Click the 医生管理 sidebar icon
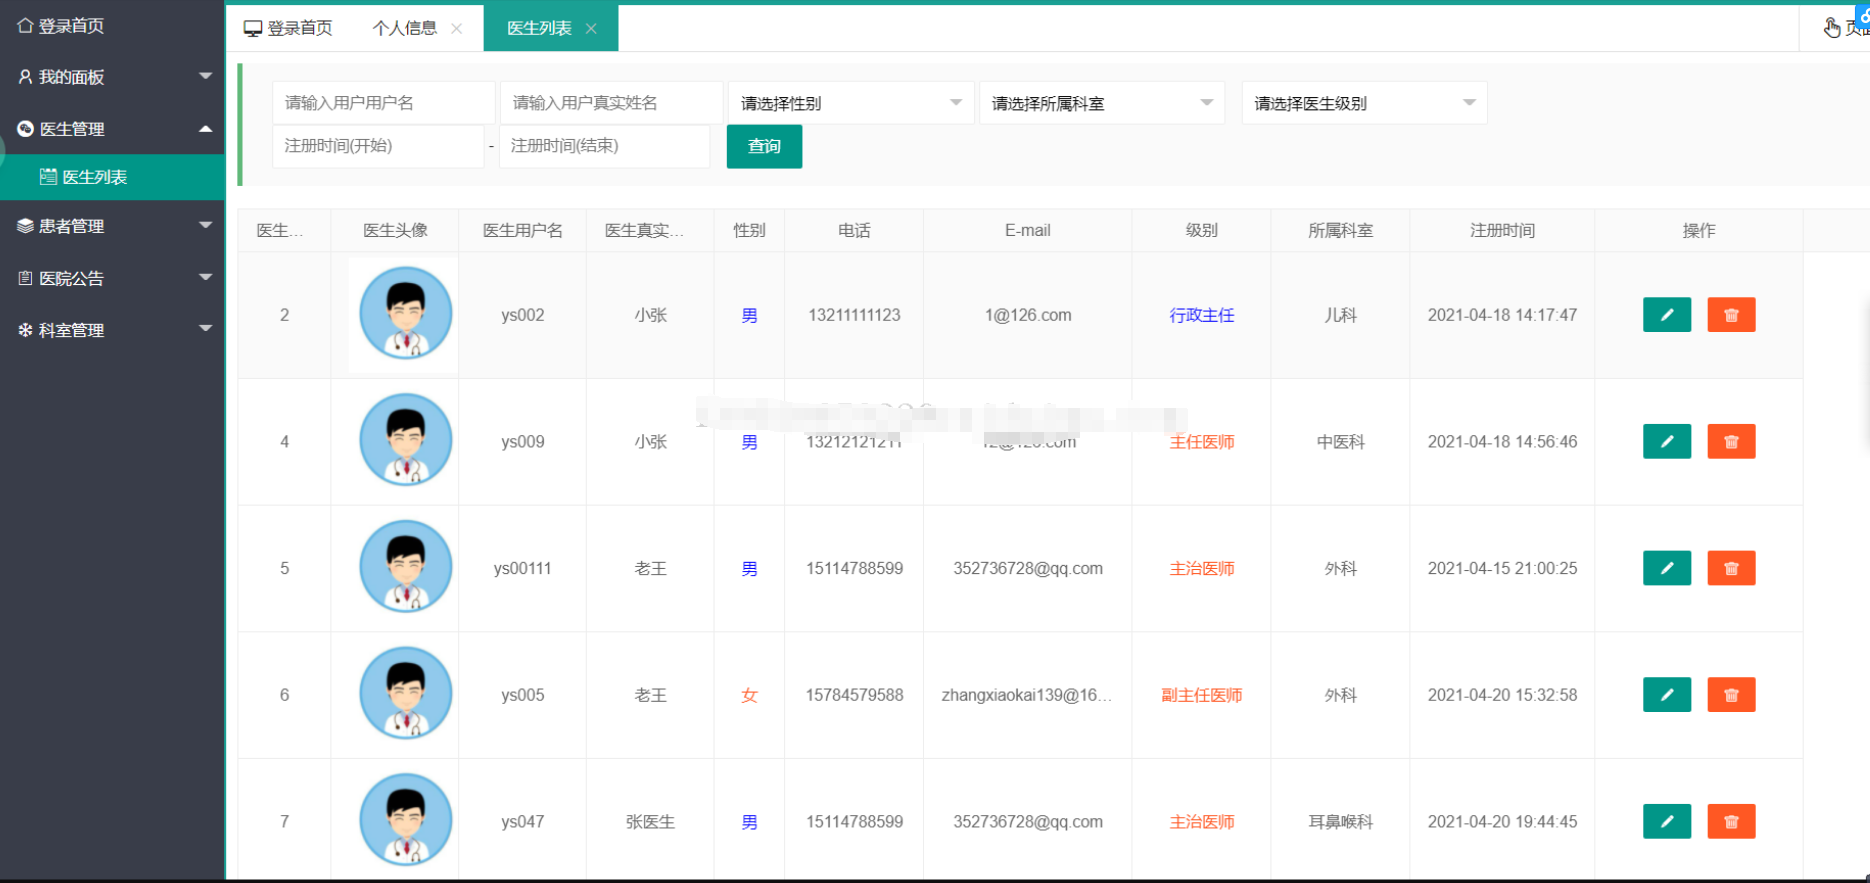Image resolution: width=1870 pixels, height=883 pixels. click(25, 129)
